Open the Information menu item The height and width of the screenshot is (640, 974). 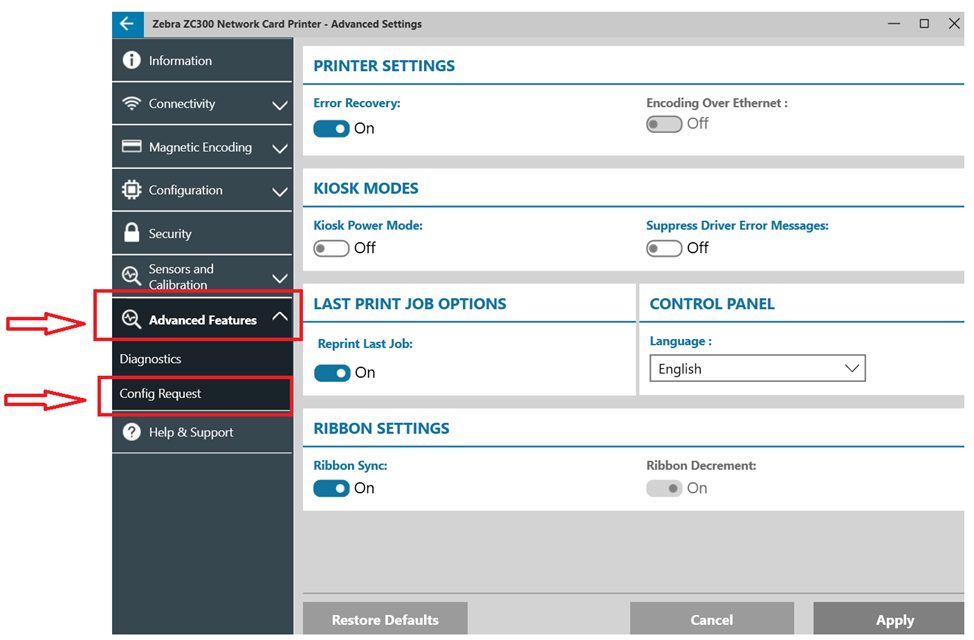(x=202, y=60)
